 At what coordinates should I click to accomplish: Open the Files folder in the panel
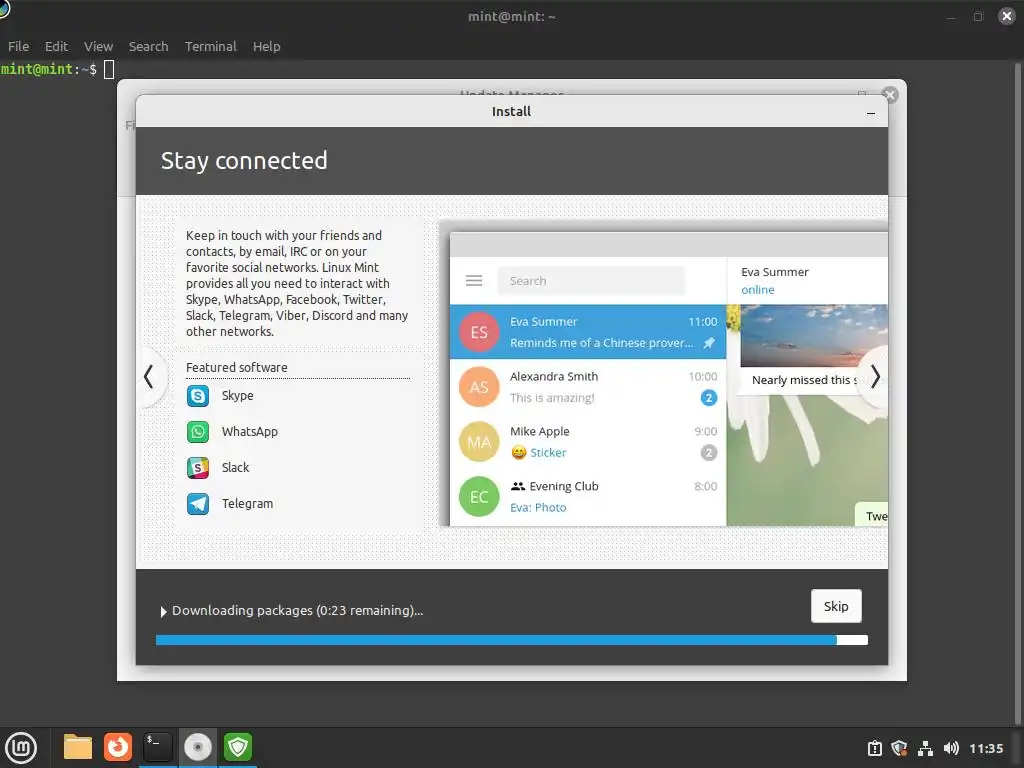click(x=78, y=747)
